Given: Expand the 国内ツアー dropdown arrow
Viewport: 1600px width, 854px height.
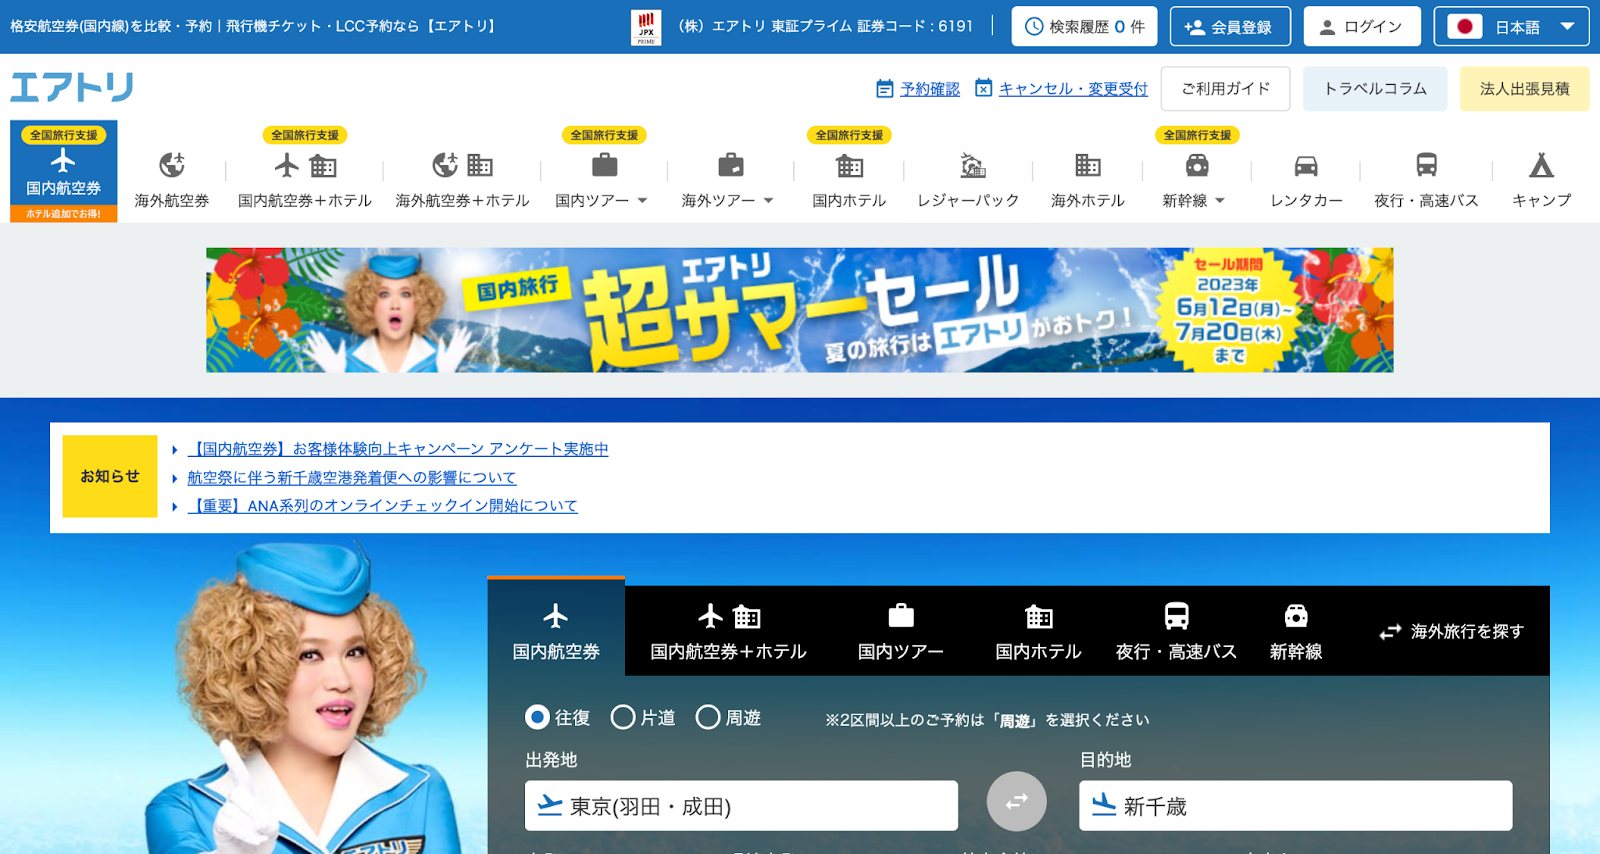Looking at the screenshot, I should [642, 201].
